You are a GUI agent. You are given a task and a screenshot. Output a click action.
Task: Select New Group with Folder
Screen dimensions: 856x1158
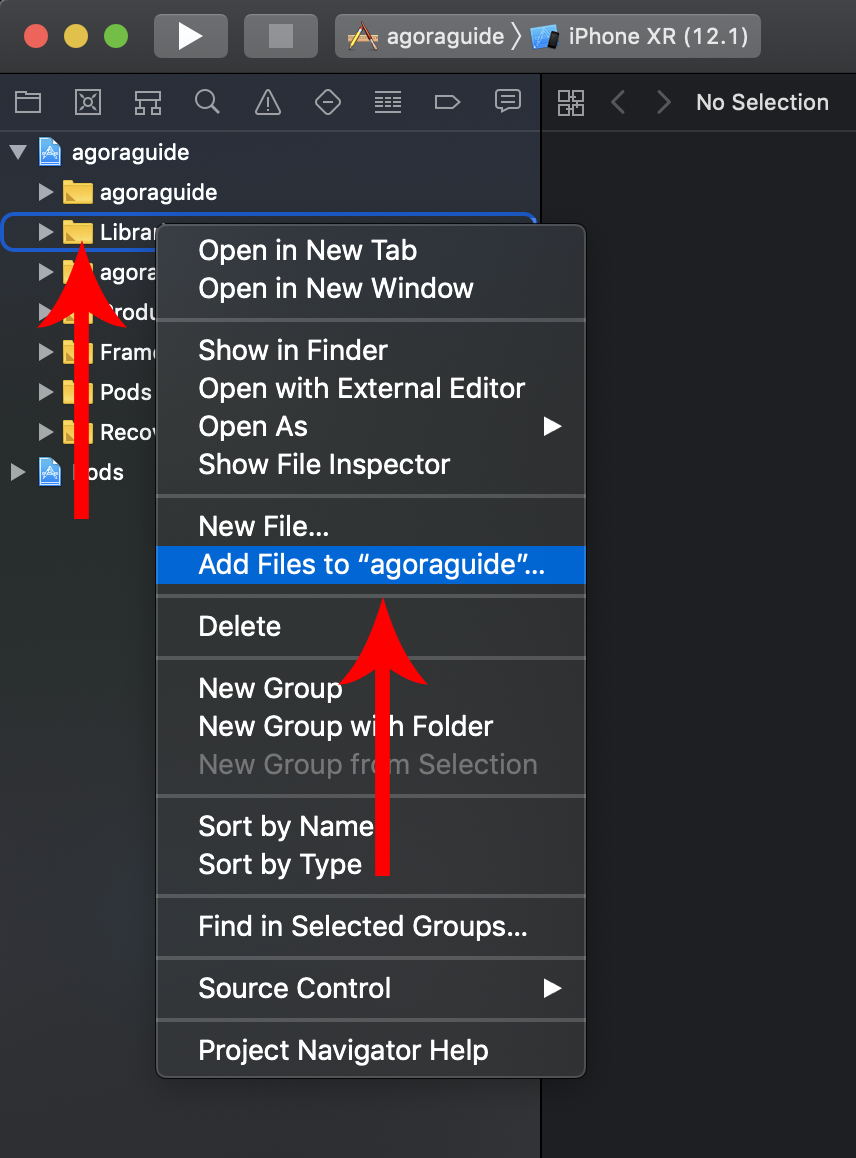(371, 727)
